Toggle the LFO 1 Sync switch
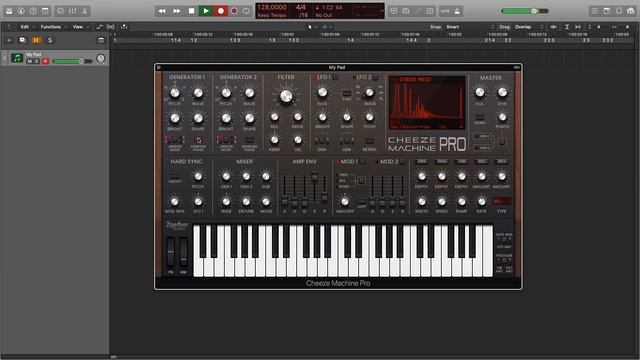640x360 pixels. pyautogui.click(x=347, y=93)
